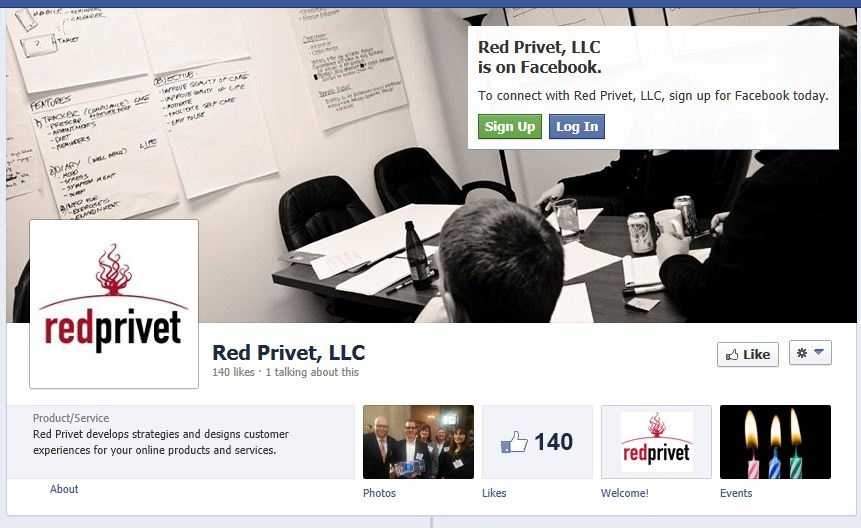Open the Events tab label

[736, 493]
